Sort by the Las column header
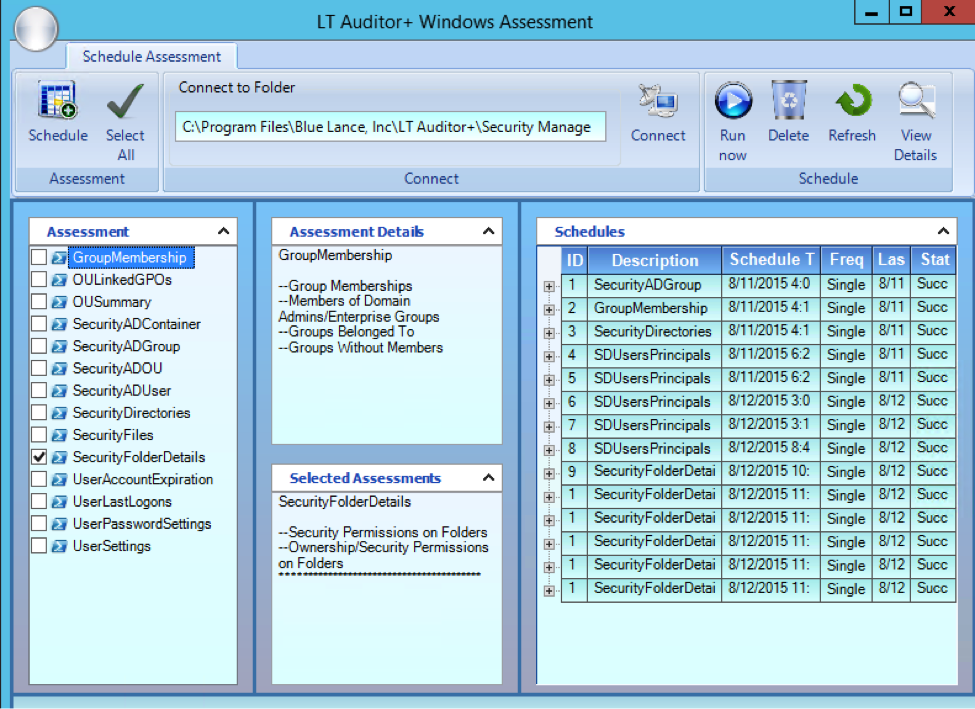The width and height of the screenshot is (975, 709). pyautogui.click(x=891, y=260)
